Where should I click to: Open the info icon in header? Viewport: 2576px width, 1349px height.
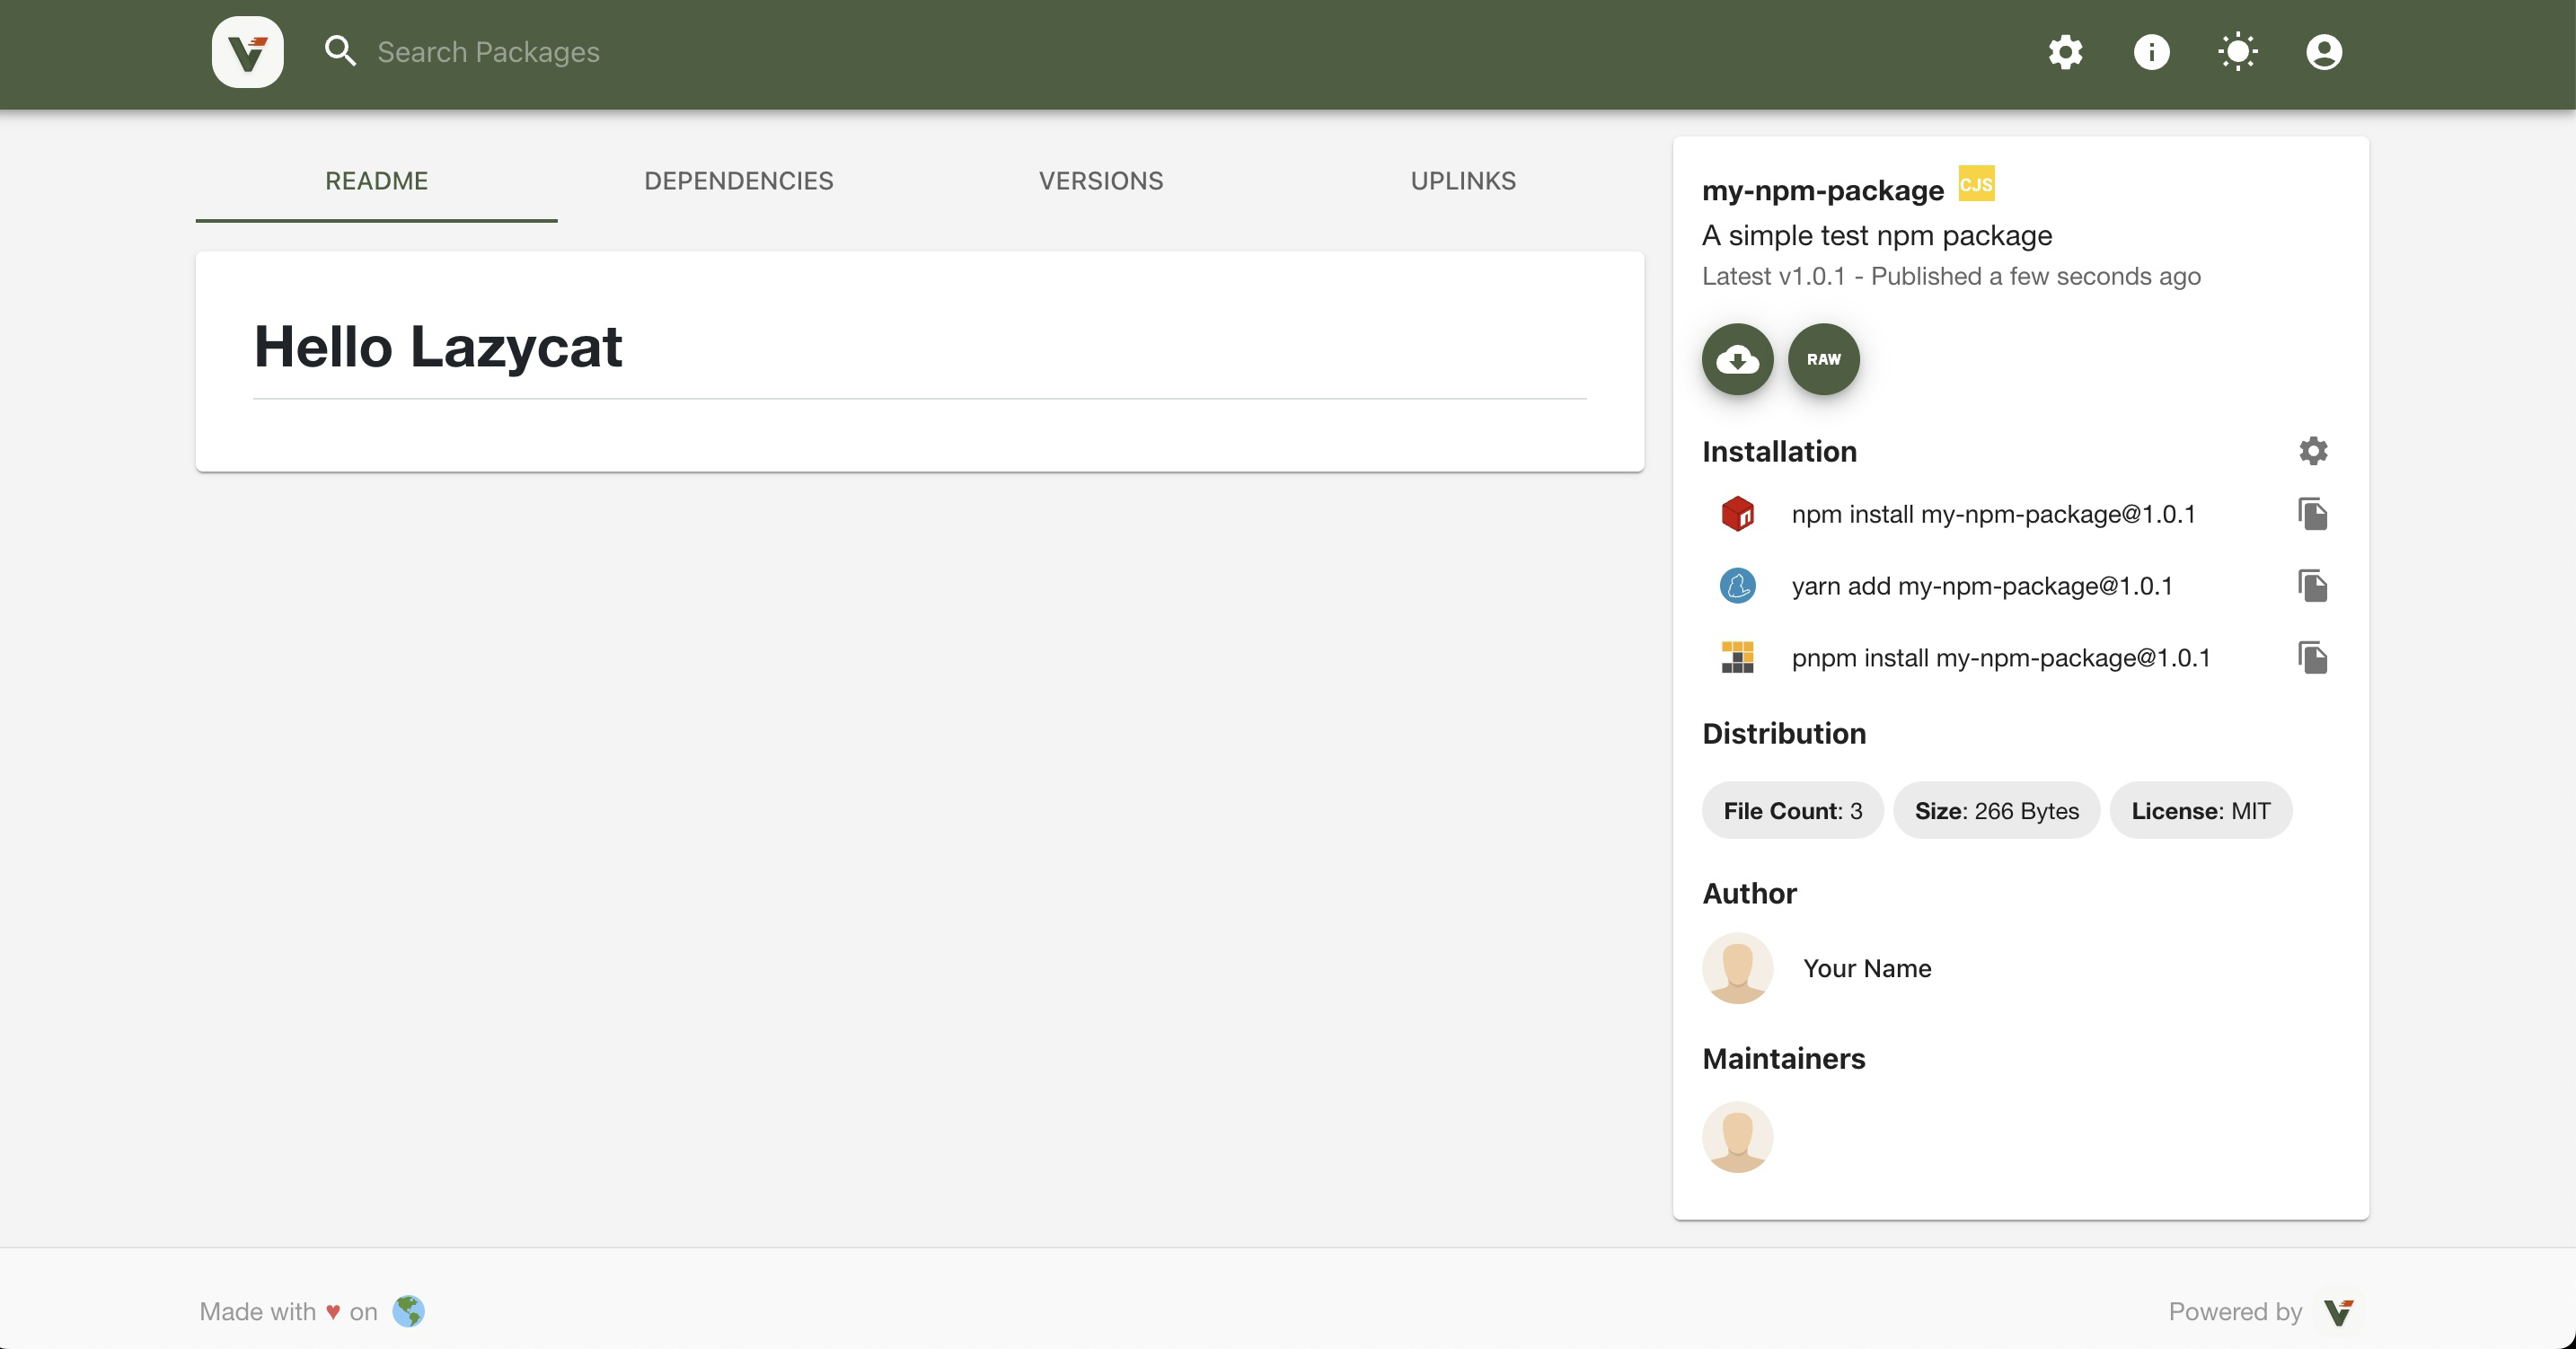point(2151,52)
